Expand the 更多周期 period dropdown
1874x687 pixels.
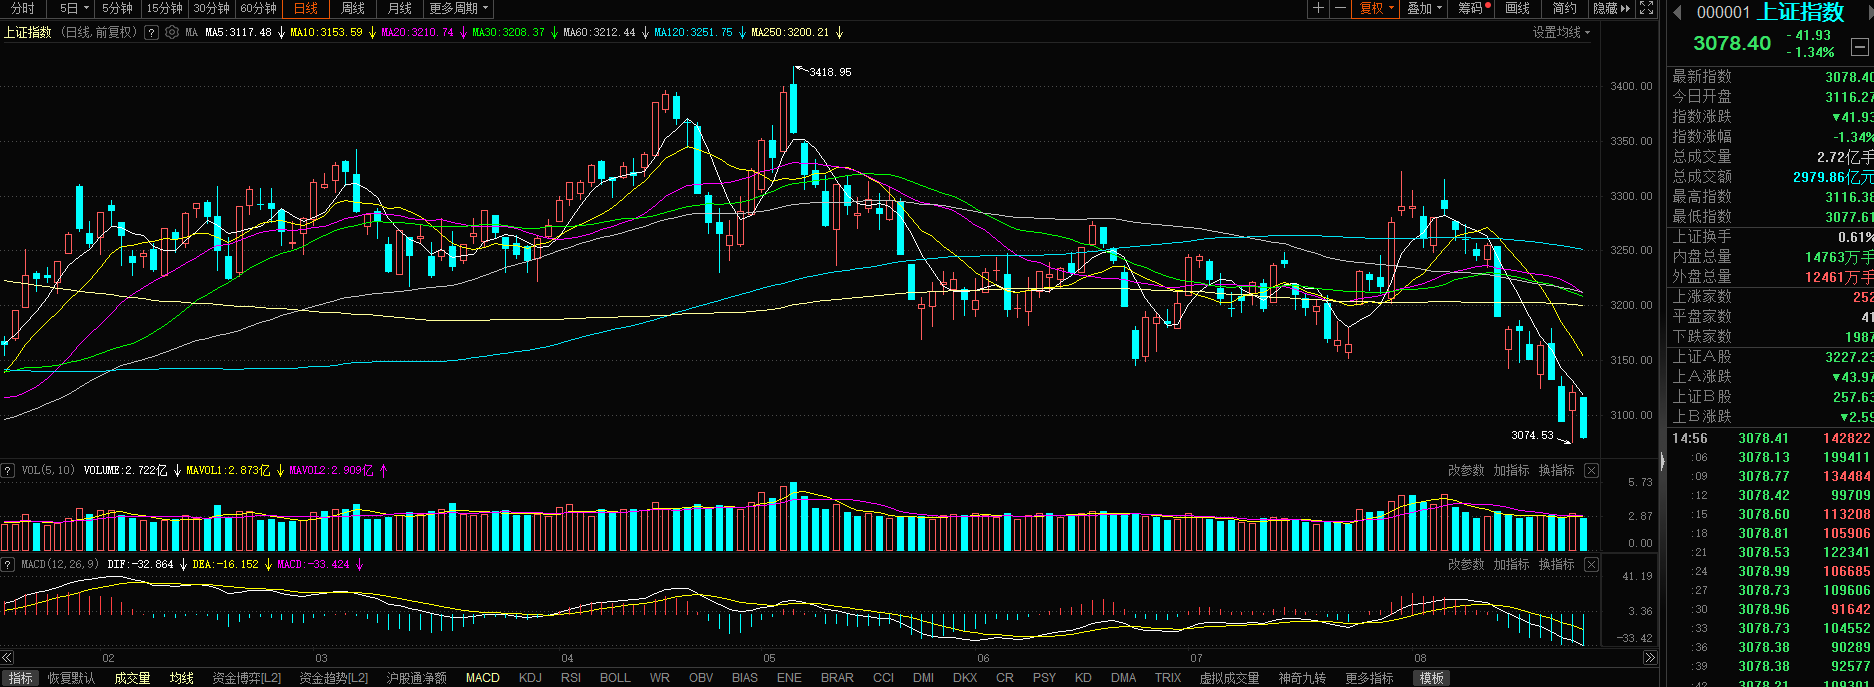[458, 8]
